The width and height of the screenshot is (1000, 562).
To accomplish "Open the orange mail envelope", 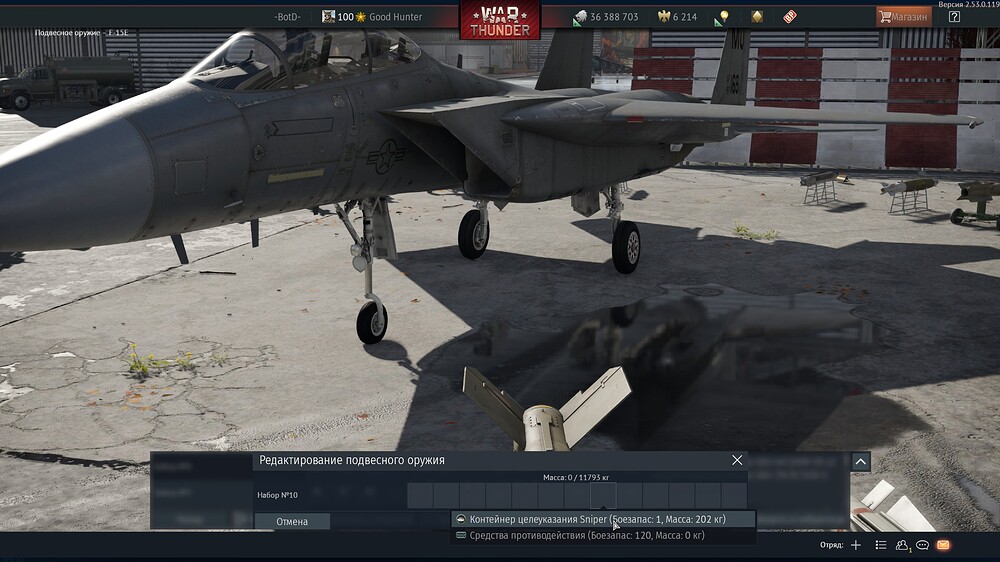I will click(x=943, y=545).
